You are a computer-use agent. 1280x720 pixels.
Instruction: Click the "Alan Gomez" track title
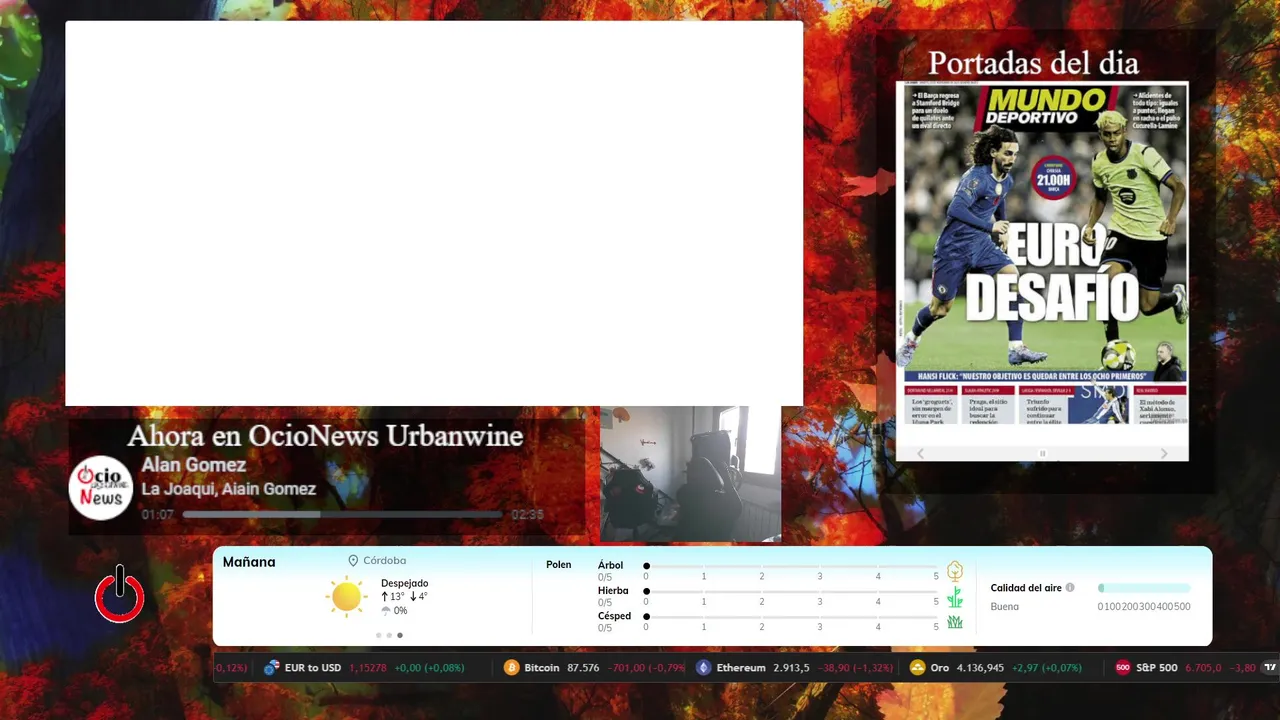[194, 465]
